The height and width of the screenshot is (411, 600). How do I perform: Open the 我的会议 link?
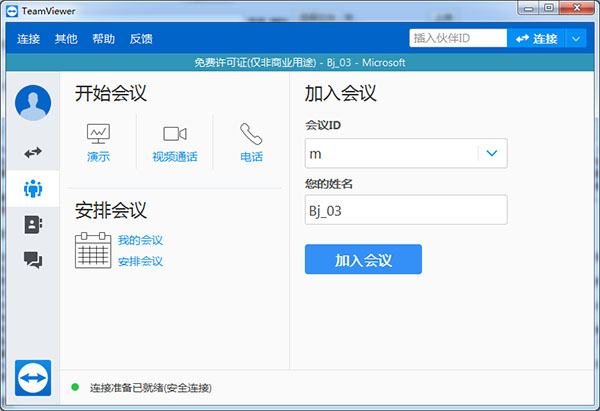[x=140, y=240]
